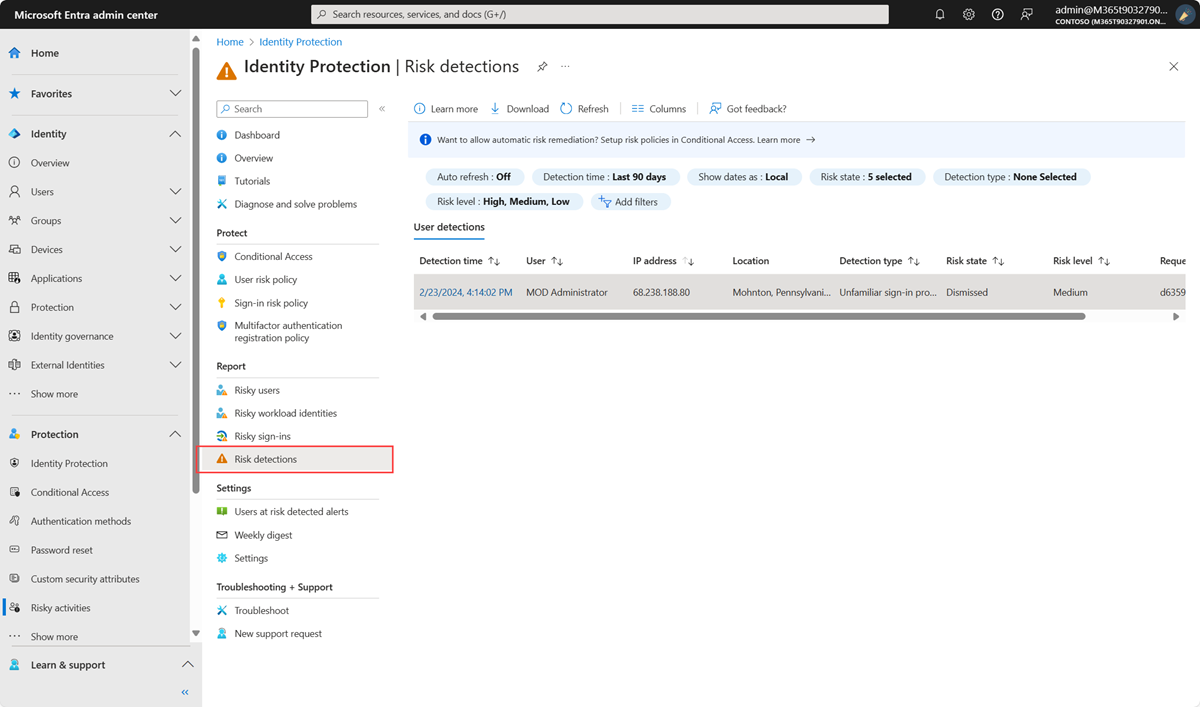The image size is (1200, 707).
Task: Click the Learn more info icon in the toolbar
Action: tap(421, 109)
